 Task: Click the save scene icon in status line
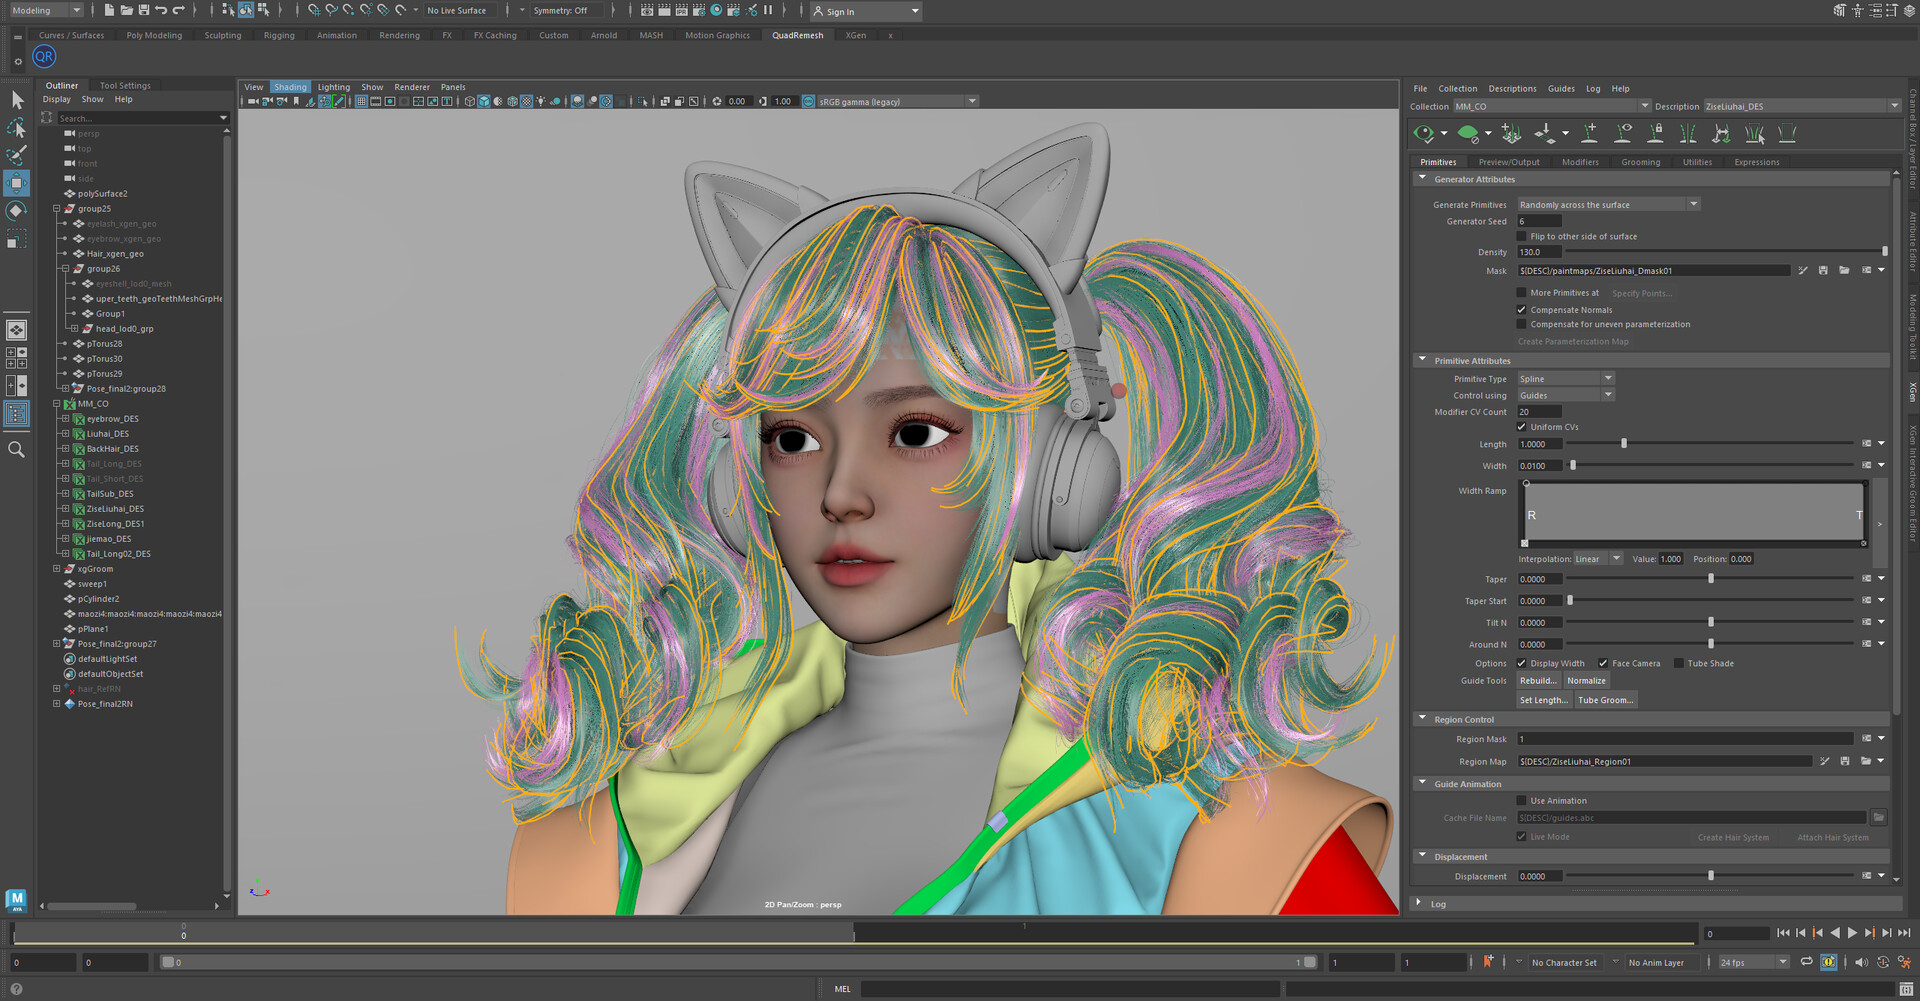pos(144,10)
